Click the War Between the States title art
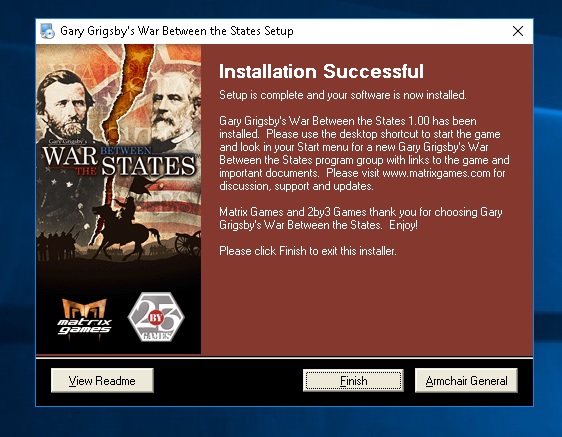Screen dimensions: 562x437 (x=119, y=161)
